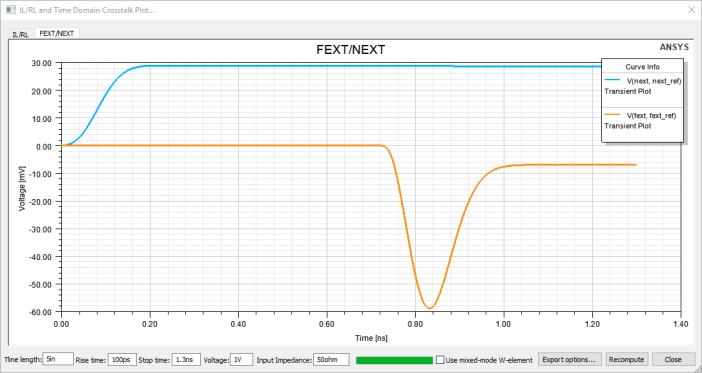Click the Voltage field showing 1V

tap(241, 359)
